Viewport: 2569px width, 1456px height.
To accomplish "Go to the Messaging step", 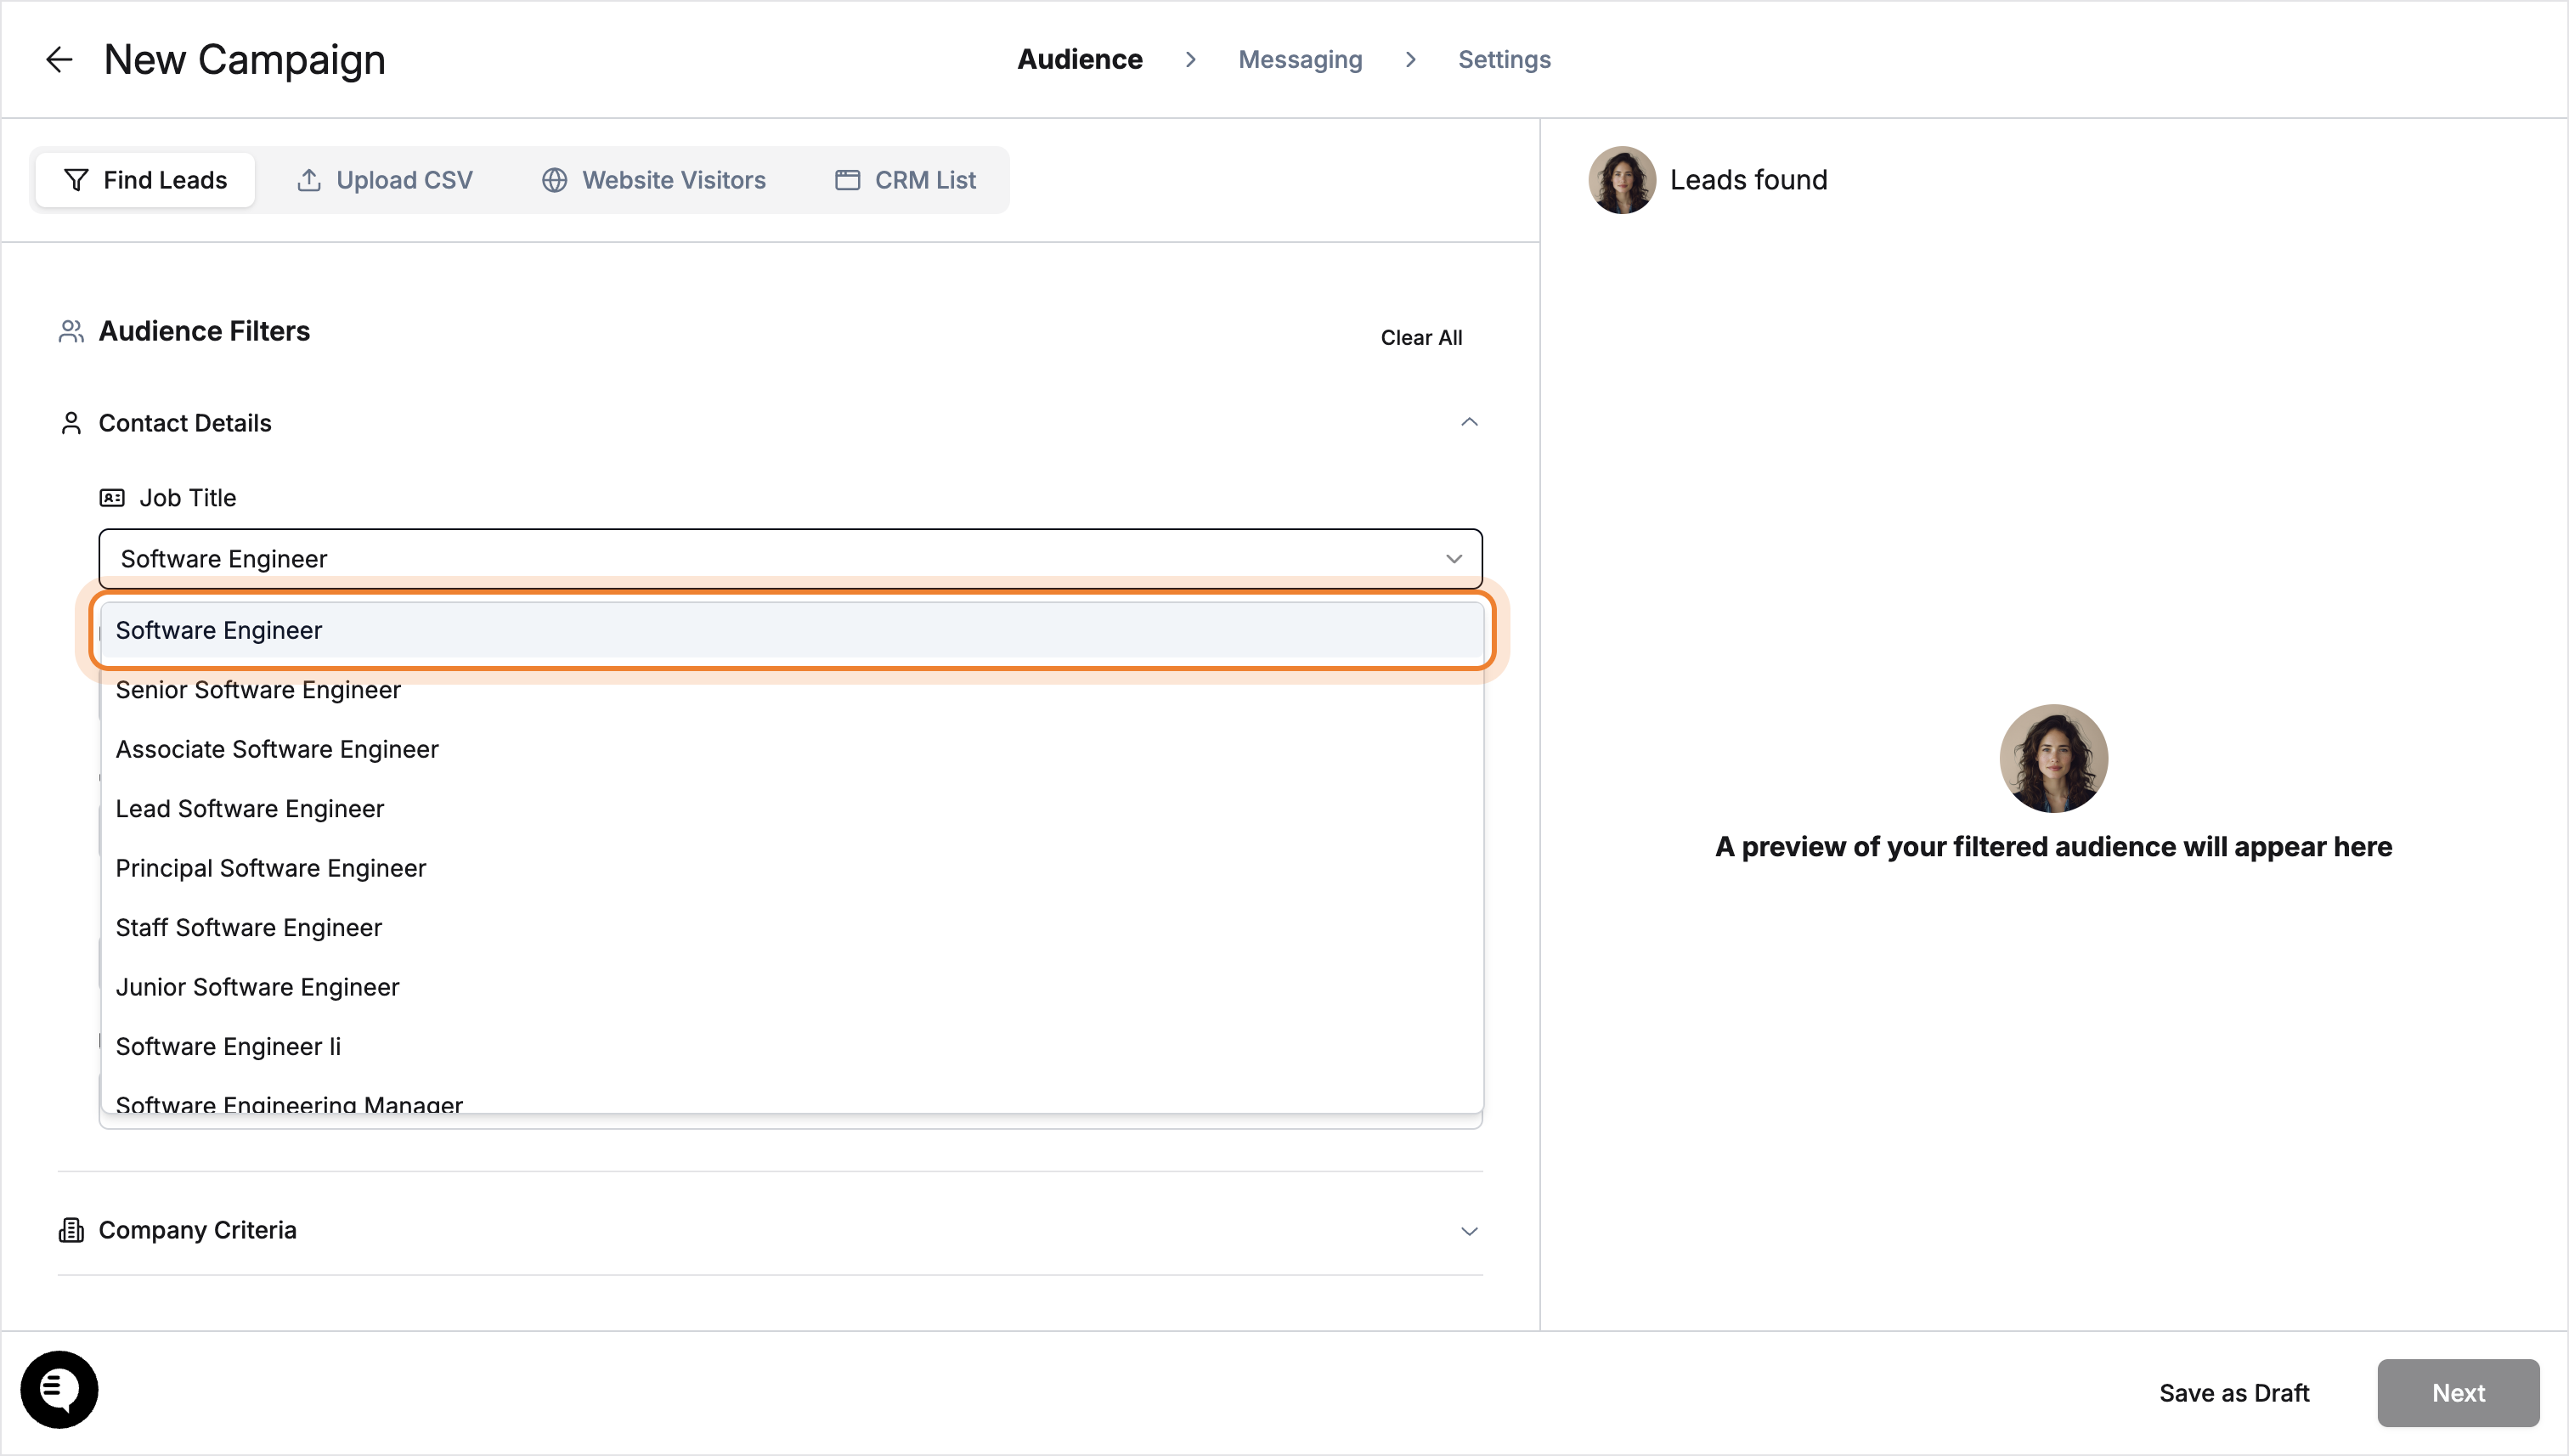I will coord(1300,60).
